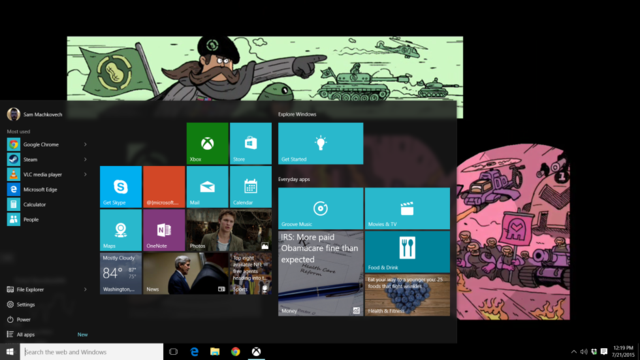
Task: Expand Steam jump list arrow
Action: point(85,159)
